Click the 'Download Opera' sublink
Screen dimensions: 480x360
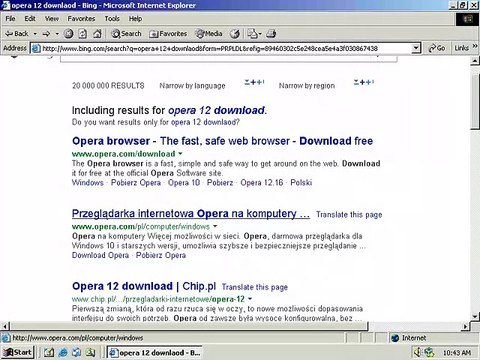(x=100, y=255)
